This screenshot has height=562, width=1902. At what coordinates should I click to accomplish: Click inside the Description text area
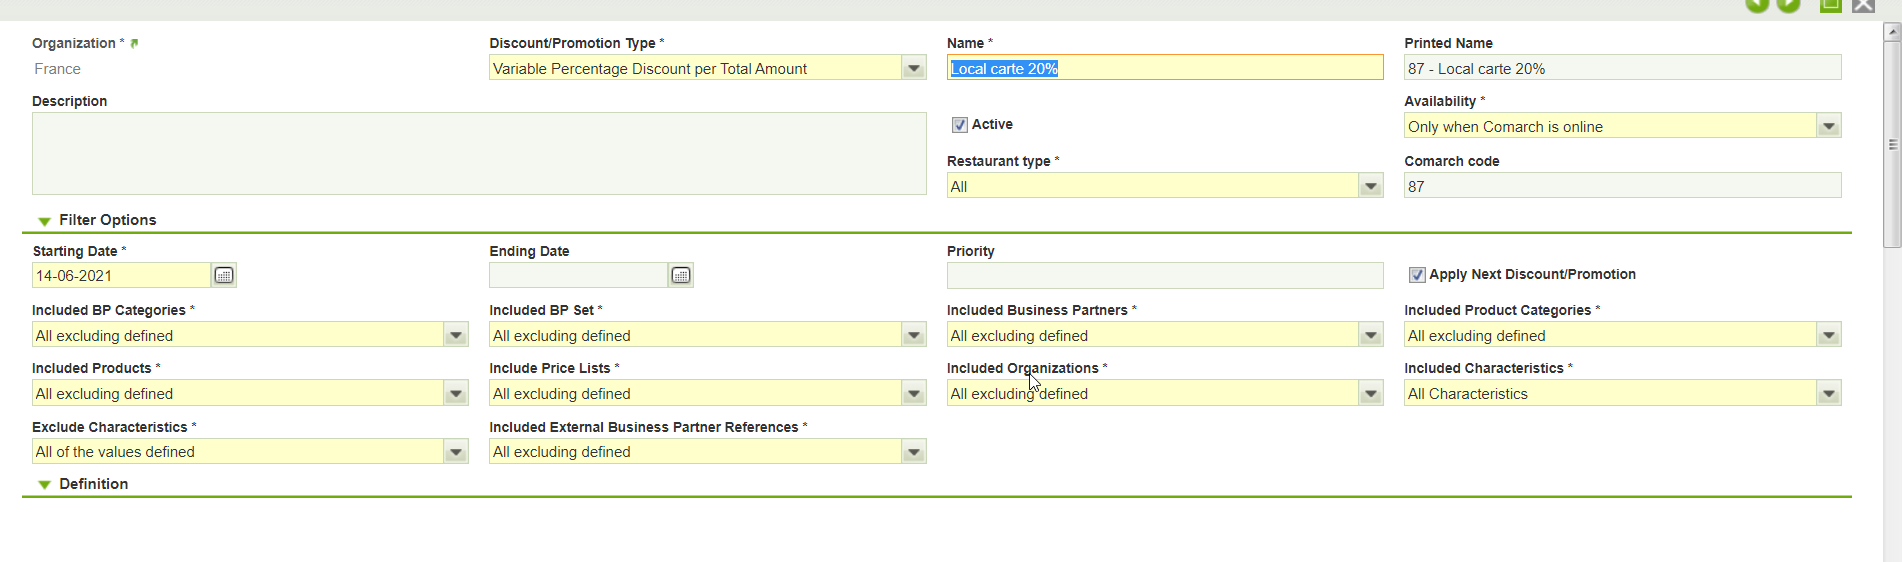point(479,153)
